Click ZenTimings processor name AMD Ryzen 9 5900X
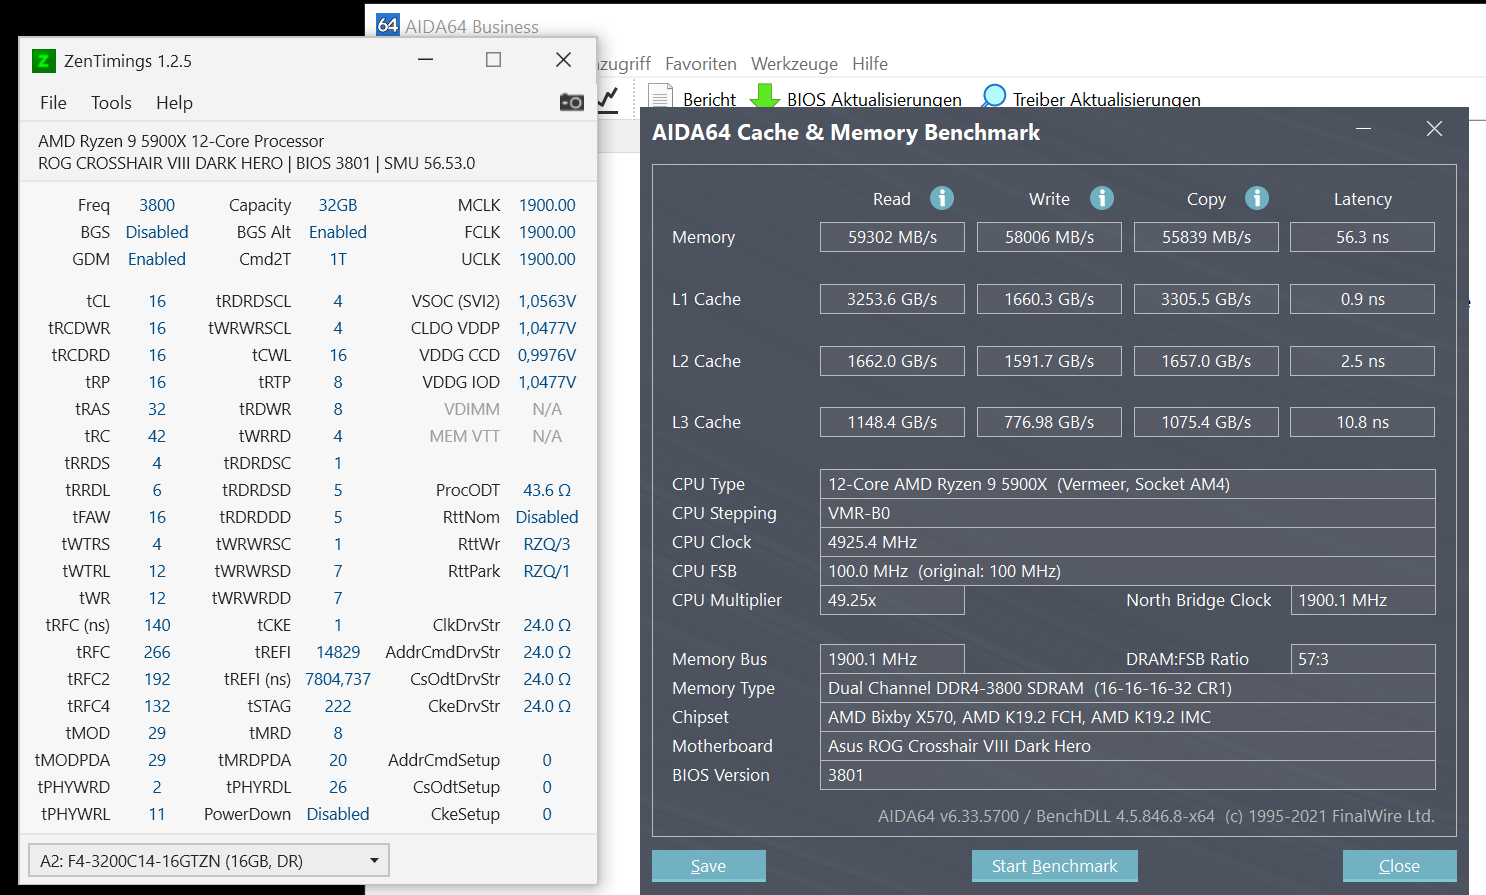The height and width of the screenshot is (895, 1486). 181,141
